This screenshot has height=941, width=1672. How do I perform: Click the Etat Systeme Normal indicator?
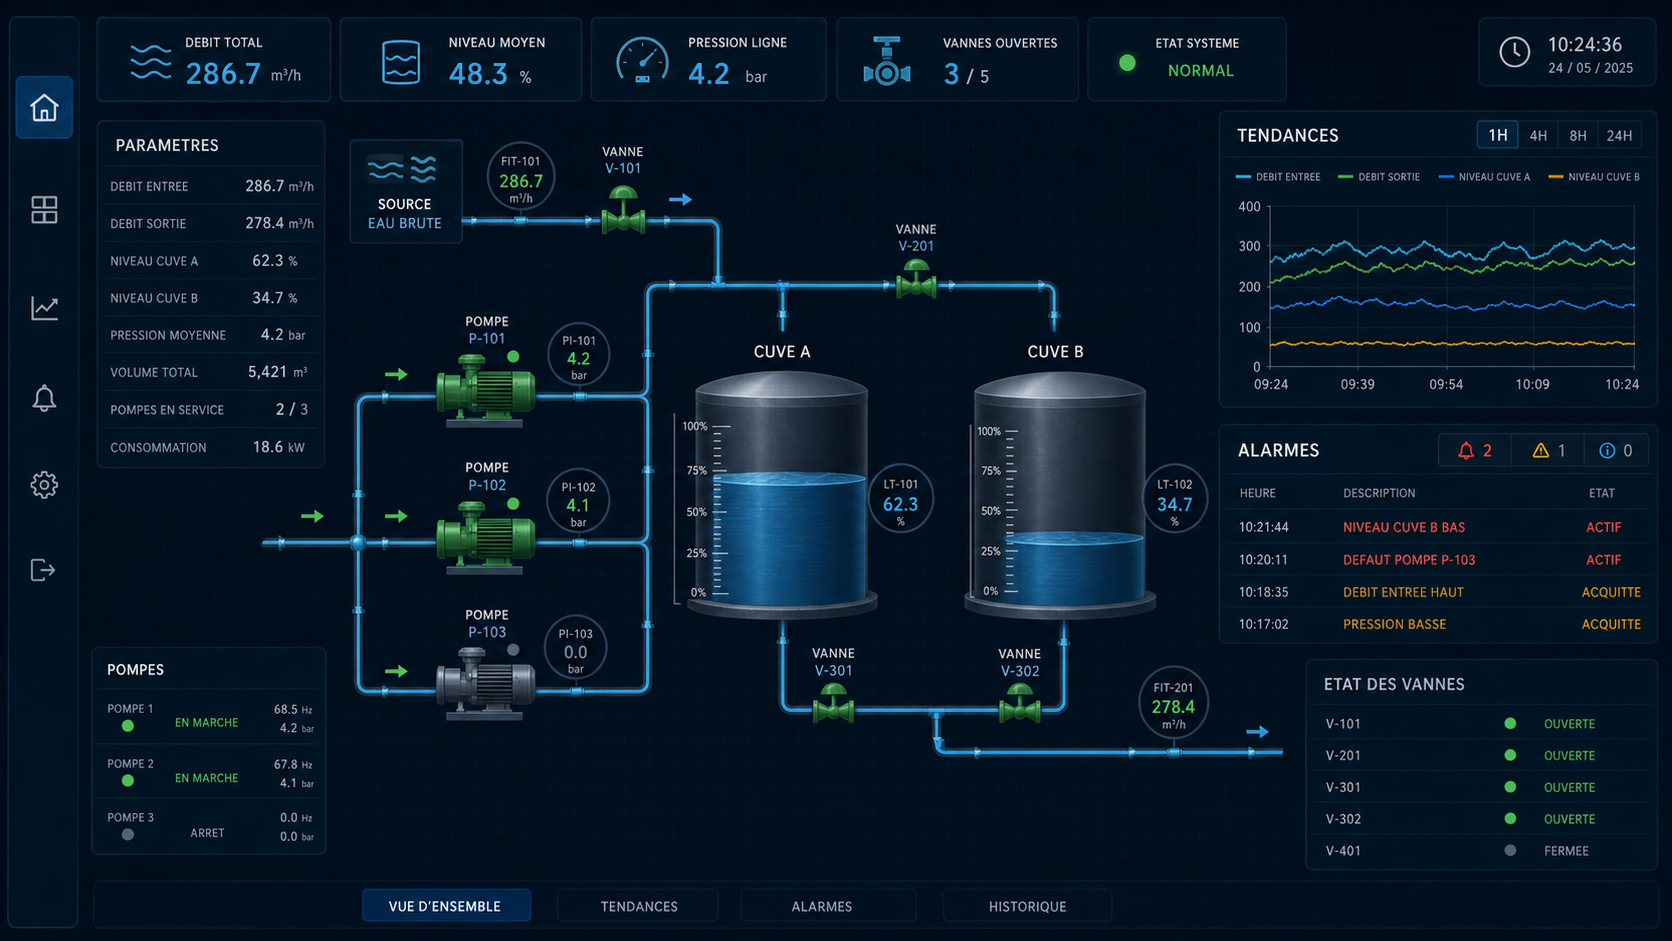click(x=1187, y=59)
